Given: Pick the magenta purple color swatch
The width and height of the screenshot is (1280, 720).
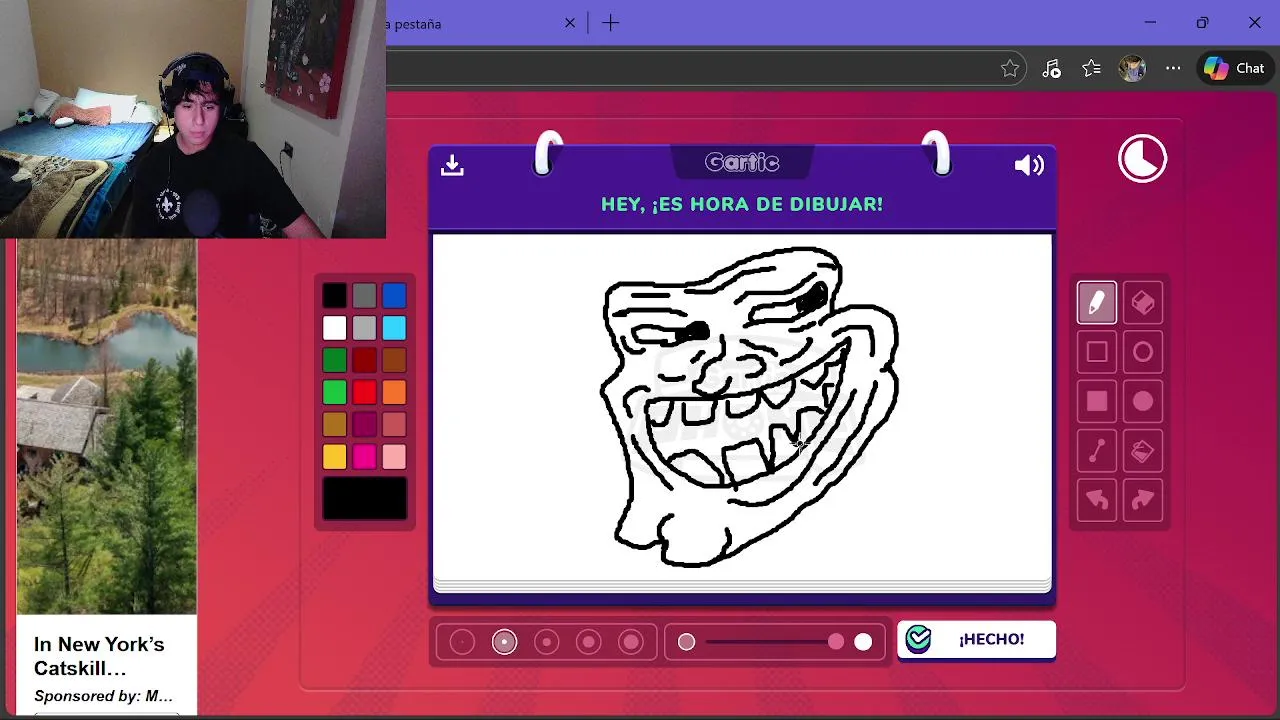Looking at the screenshot, I should coord(365,424).
